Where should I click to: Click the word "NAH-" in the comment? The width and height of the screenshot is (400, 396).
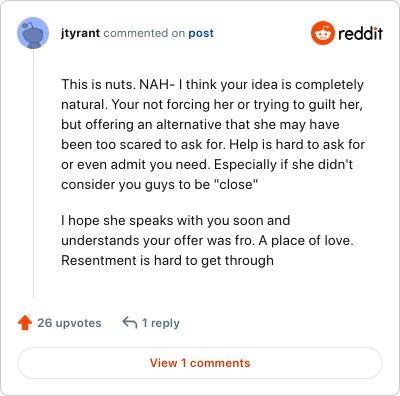coord(157,84)
